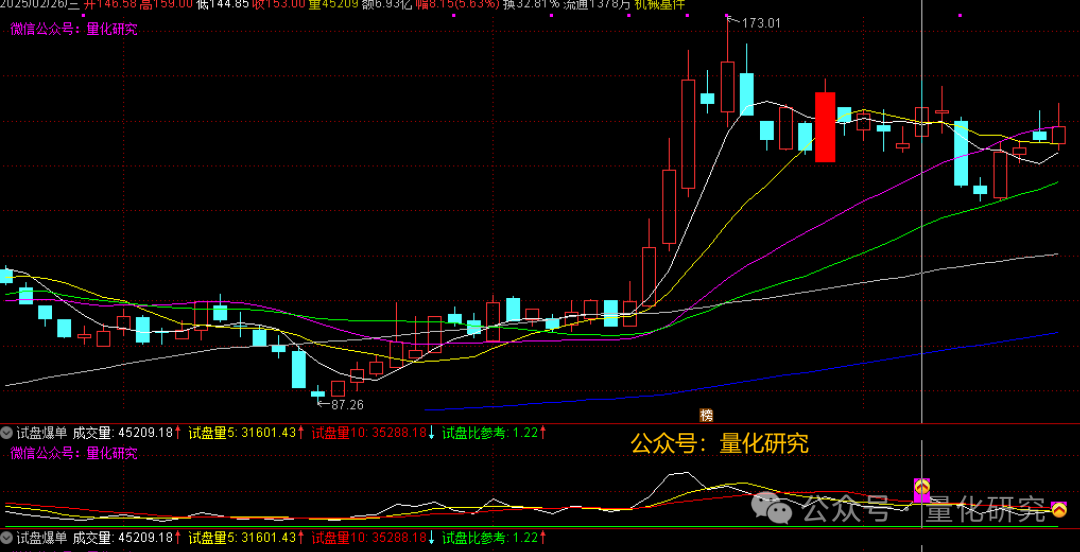
Task: Click the turnover rate 换32.81%
Action: [531, 4]
